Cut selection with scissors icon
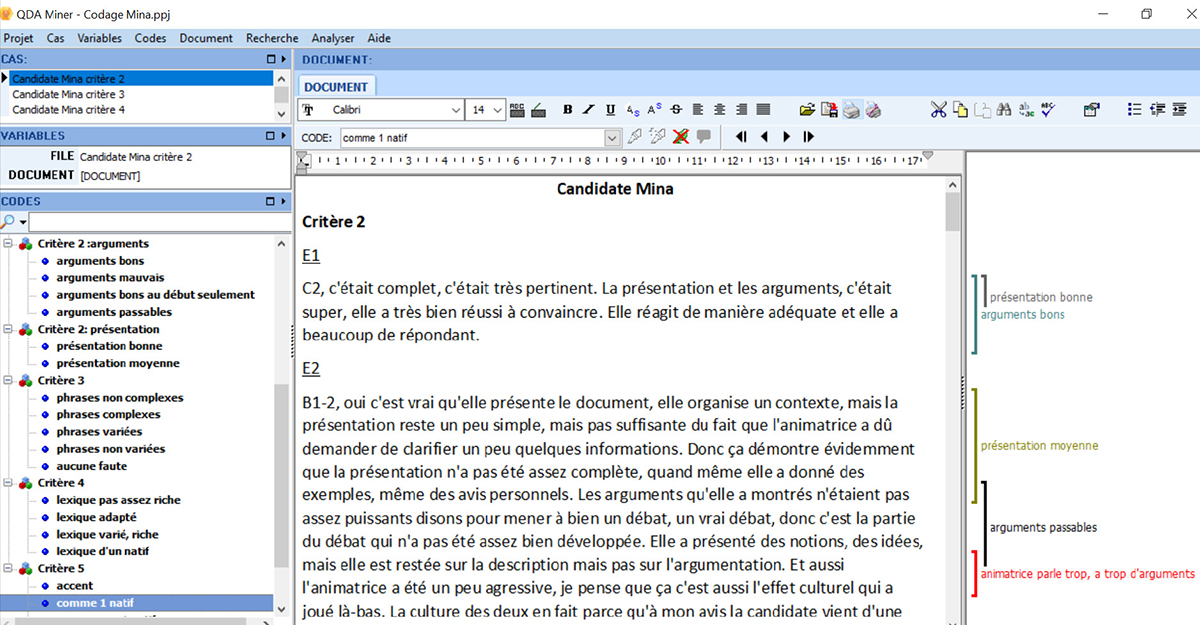Viewport: 1200px width, 625px height. (938, 110)
